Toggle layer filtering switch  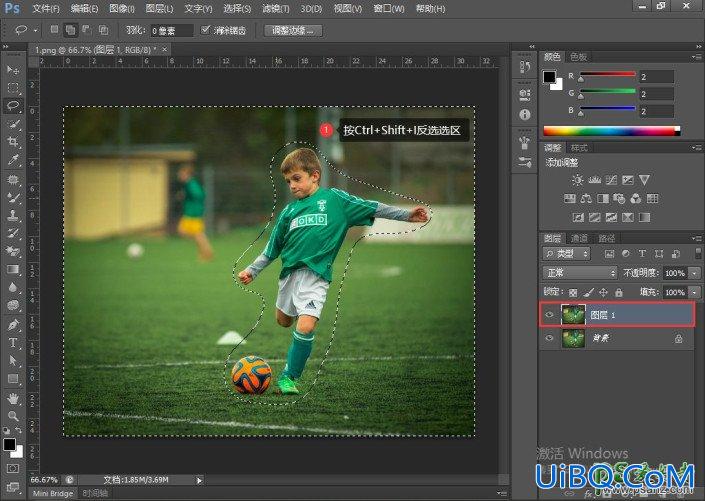tap(698, 253)
